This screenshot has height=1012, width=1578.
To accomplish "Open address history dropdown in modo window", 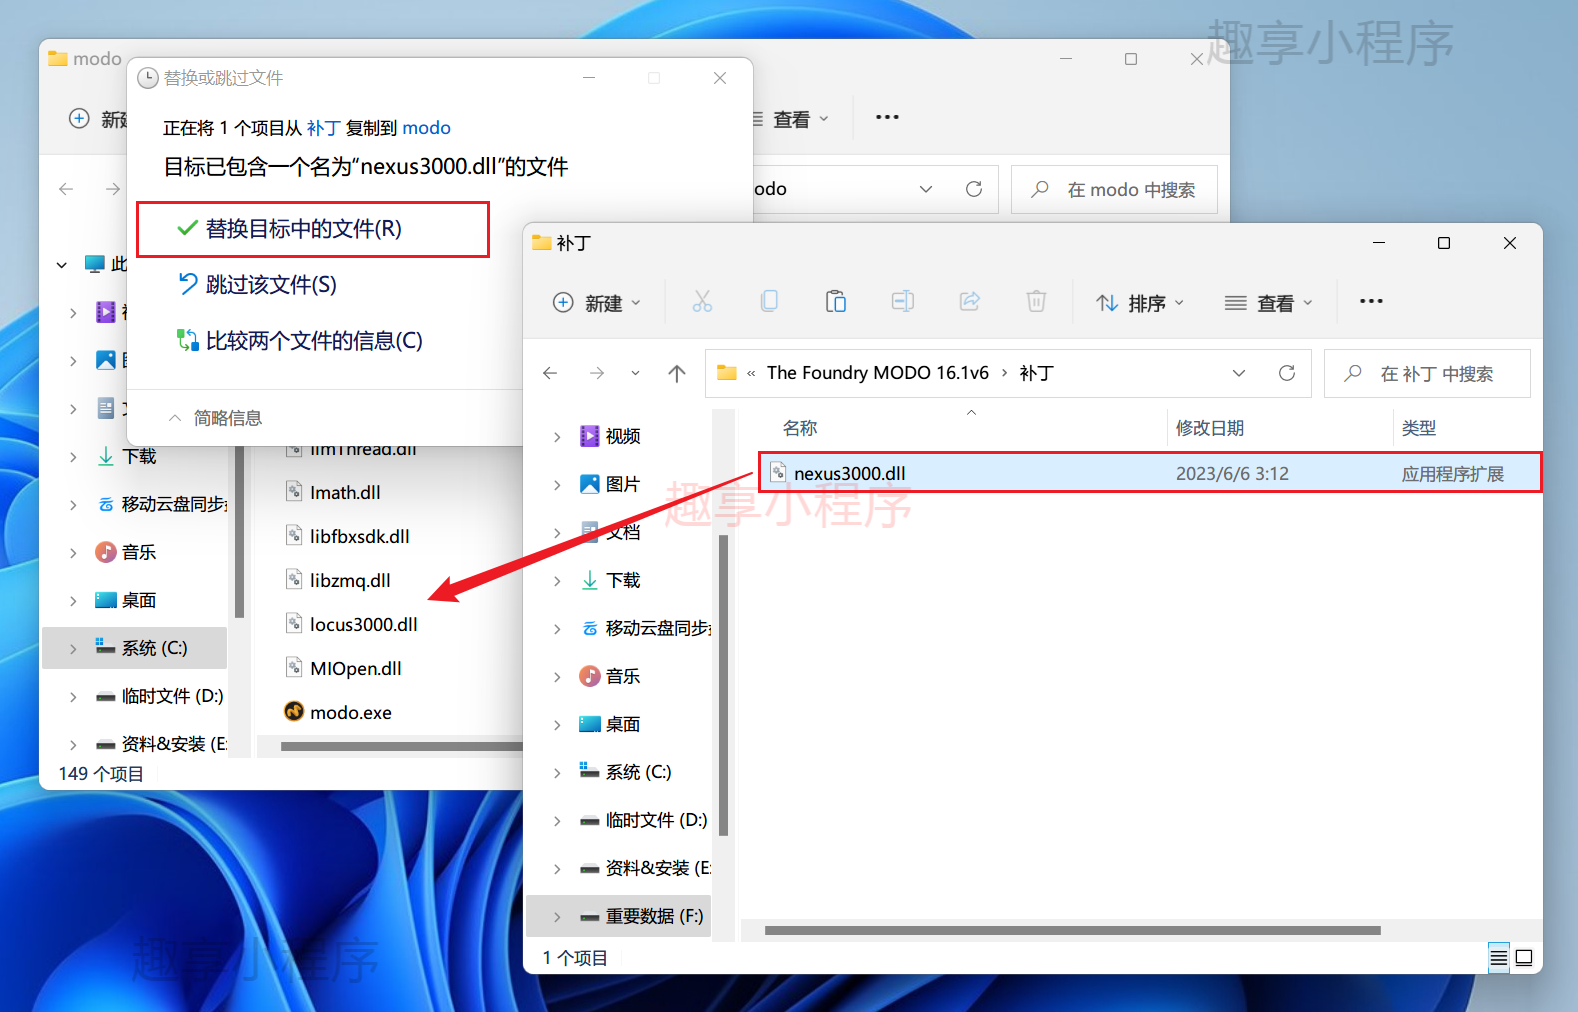I will (926, 189).
